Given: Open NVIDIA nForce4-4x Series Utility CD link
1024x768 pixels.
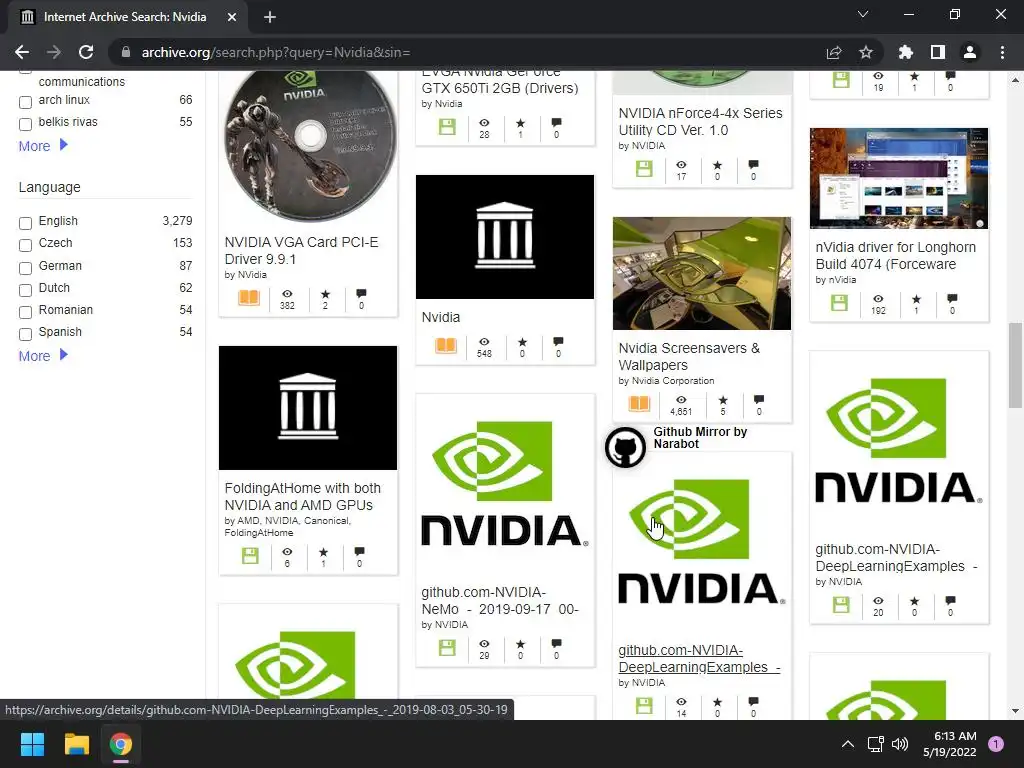Looking at the screenshot, I should click(700, 121).
